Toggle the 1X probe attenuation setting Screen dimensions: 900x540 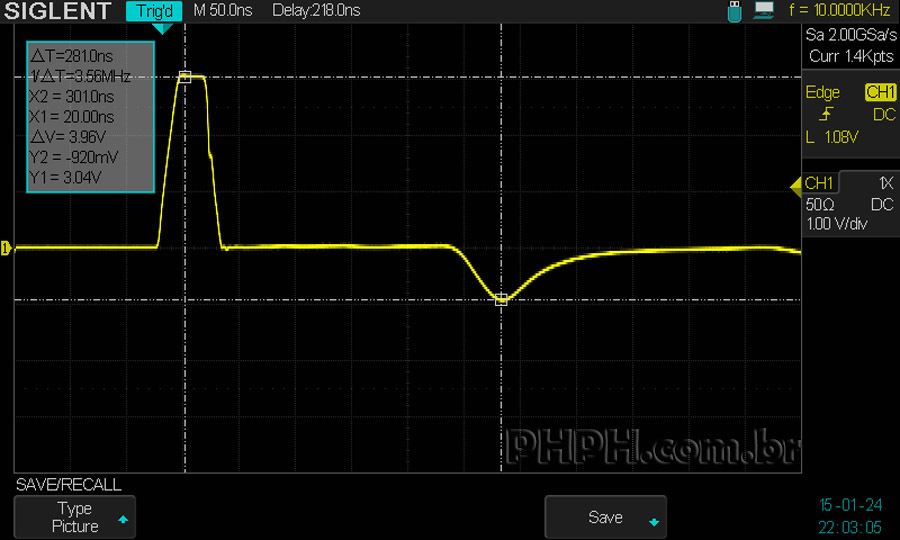click(885, 184)
